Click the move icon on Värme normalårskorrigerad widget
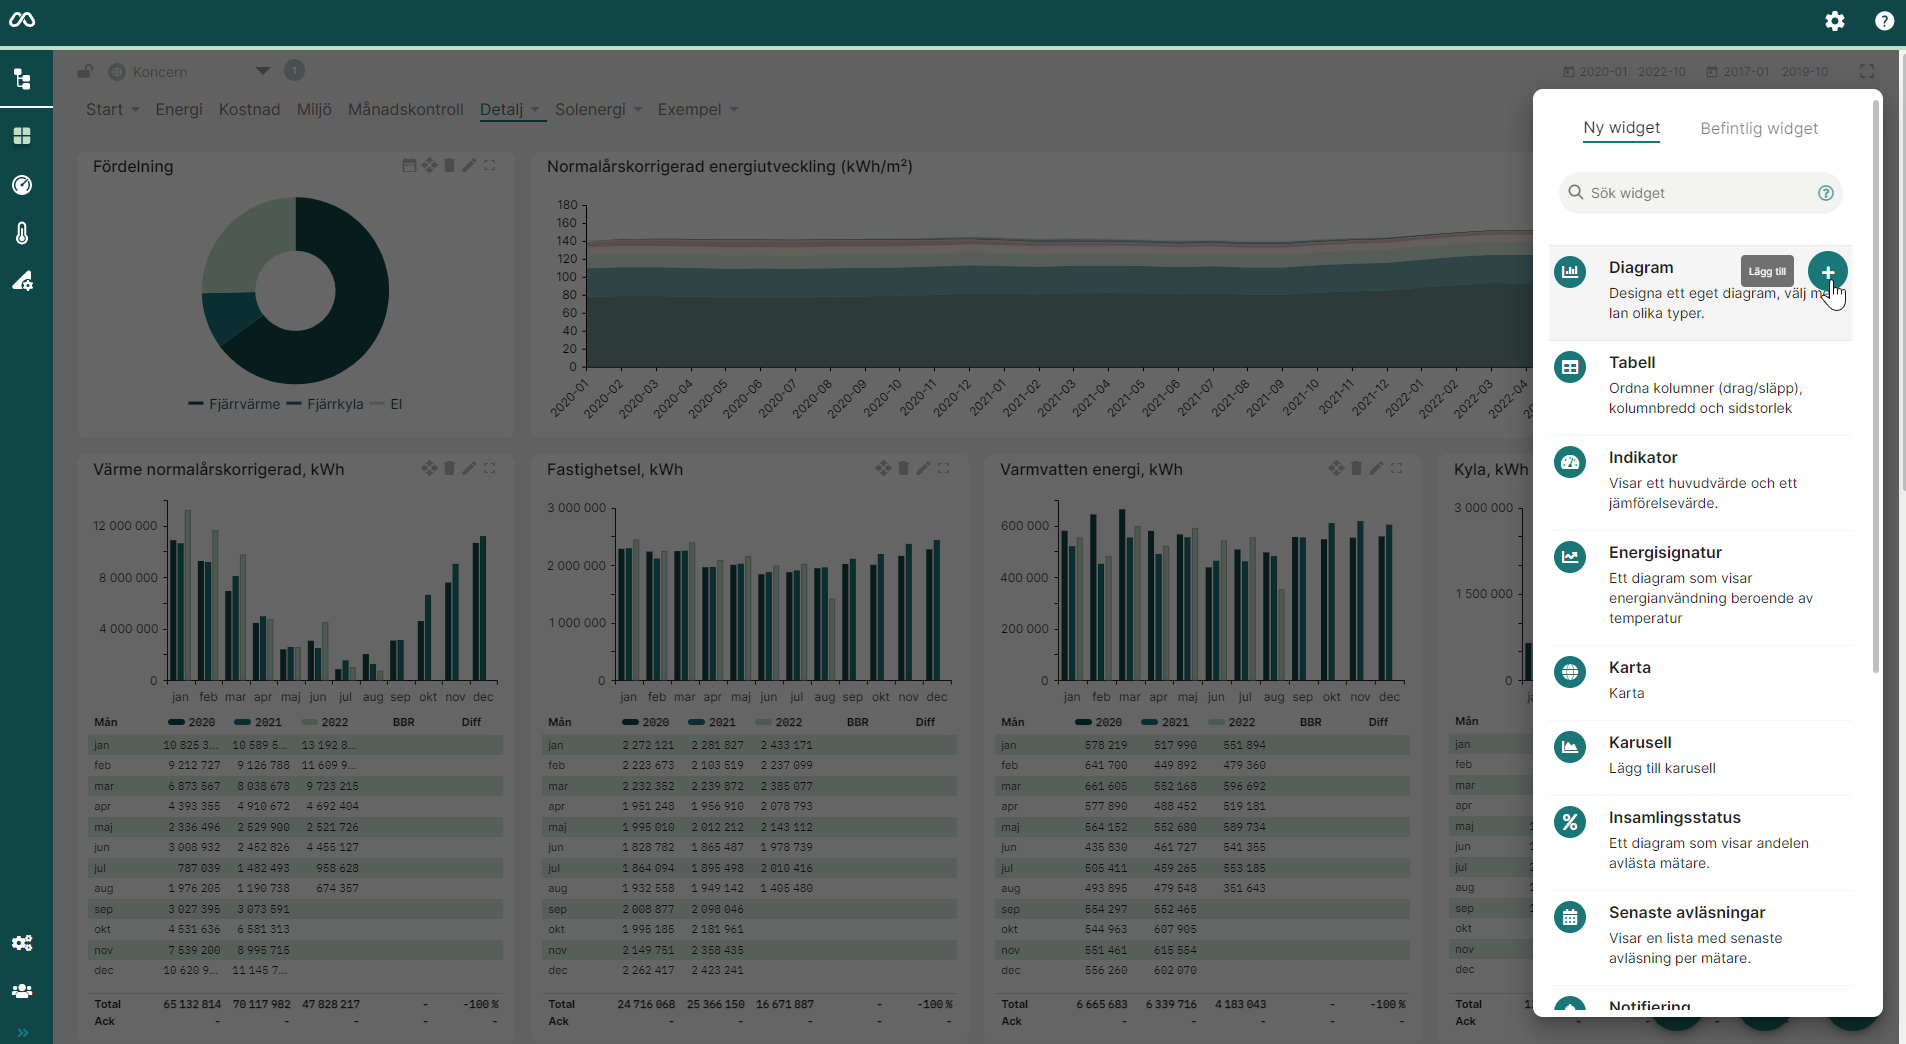This screenshot has height=1044, width=1906. [429, 468]
